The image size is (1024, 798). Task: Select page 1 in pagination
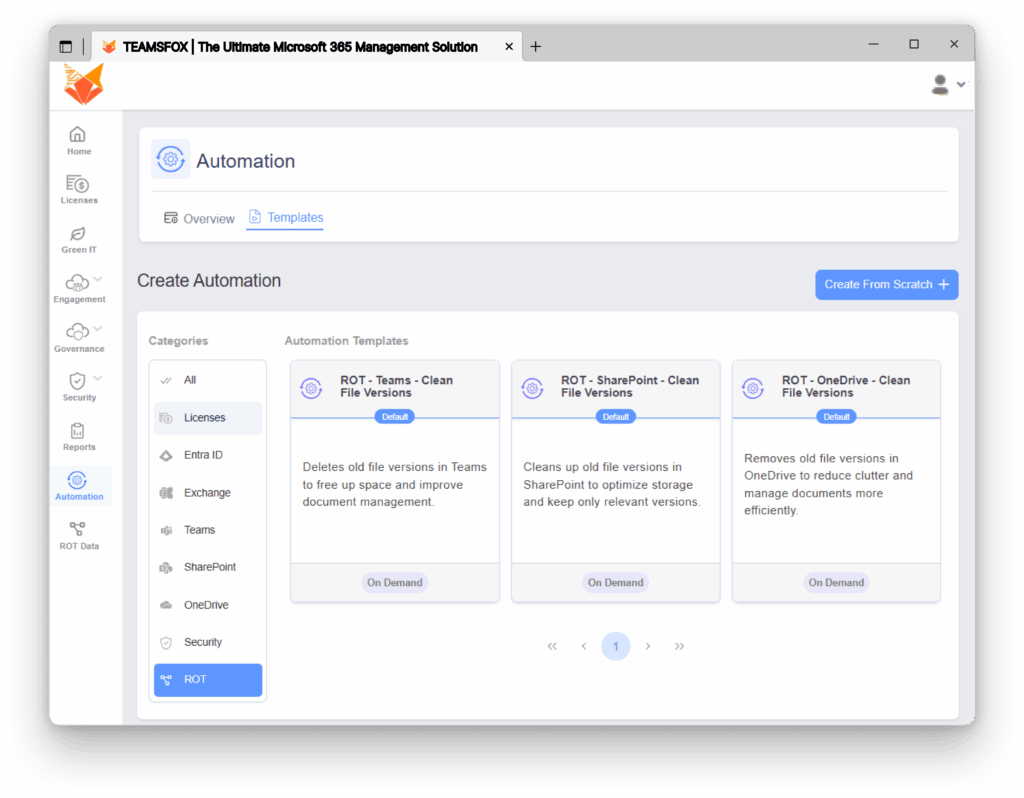click(x=615, y=646)
